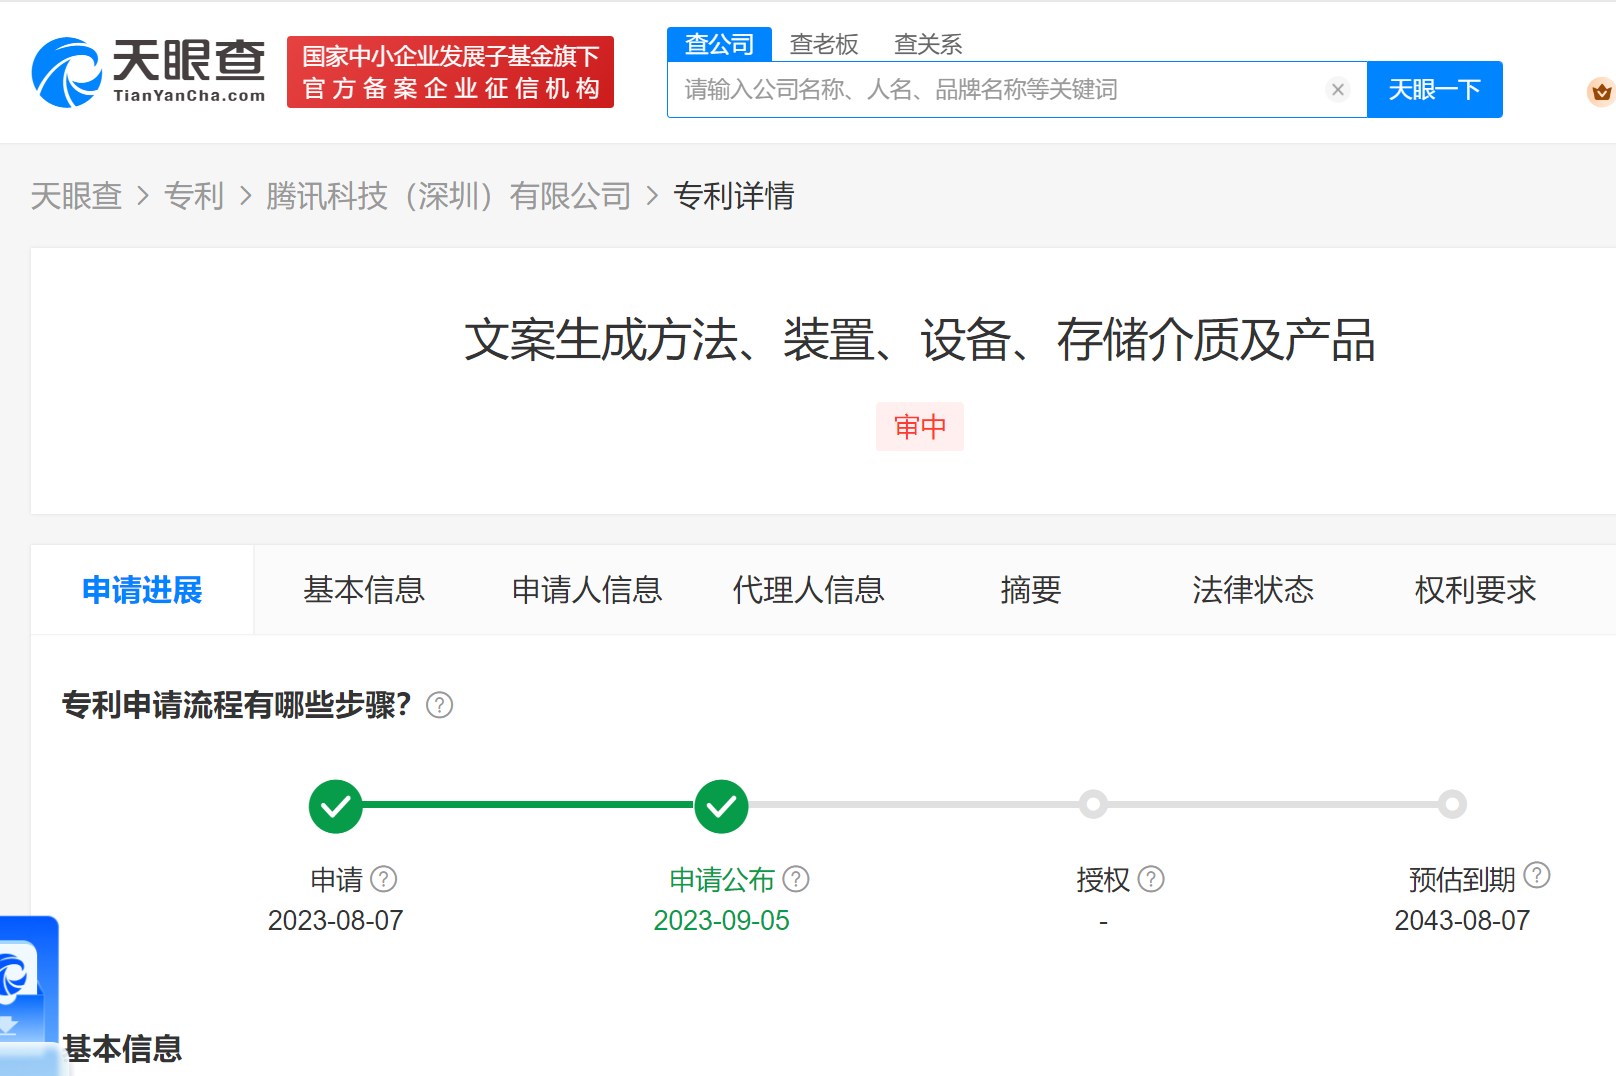Open the TianYanCha logo homepage
Viewport: 1616px width, 1076px height.
pyautogui.click(x=148, y=72)
